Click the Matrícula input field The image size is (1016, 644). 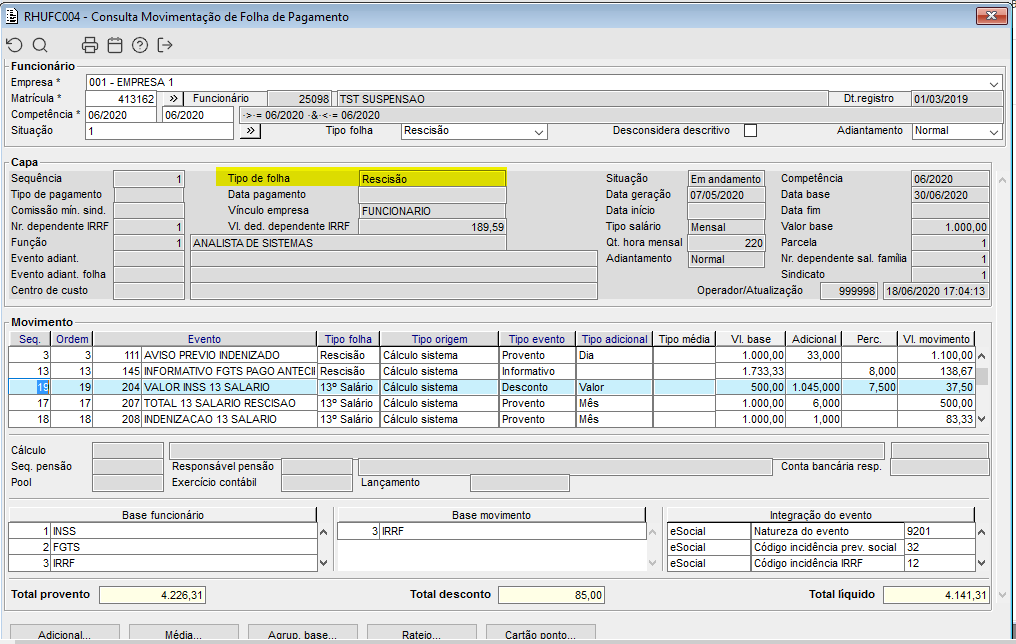tap(121, 99)
